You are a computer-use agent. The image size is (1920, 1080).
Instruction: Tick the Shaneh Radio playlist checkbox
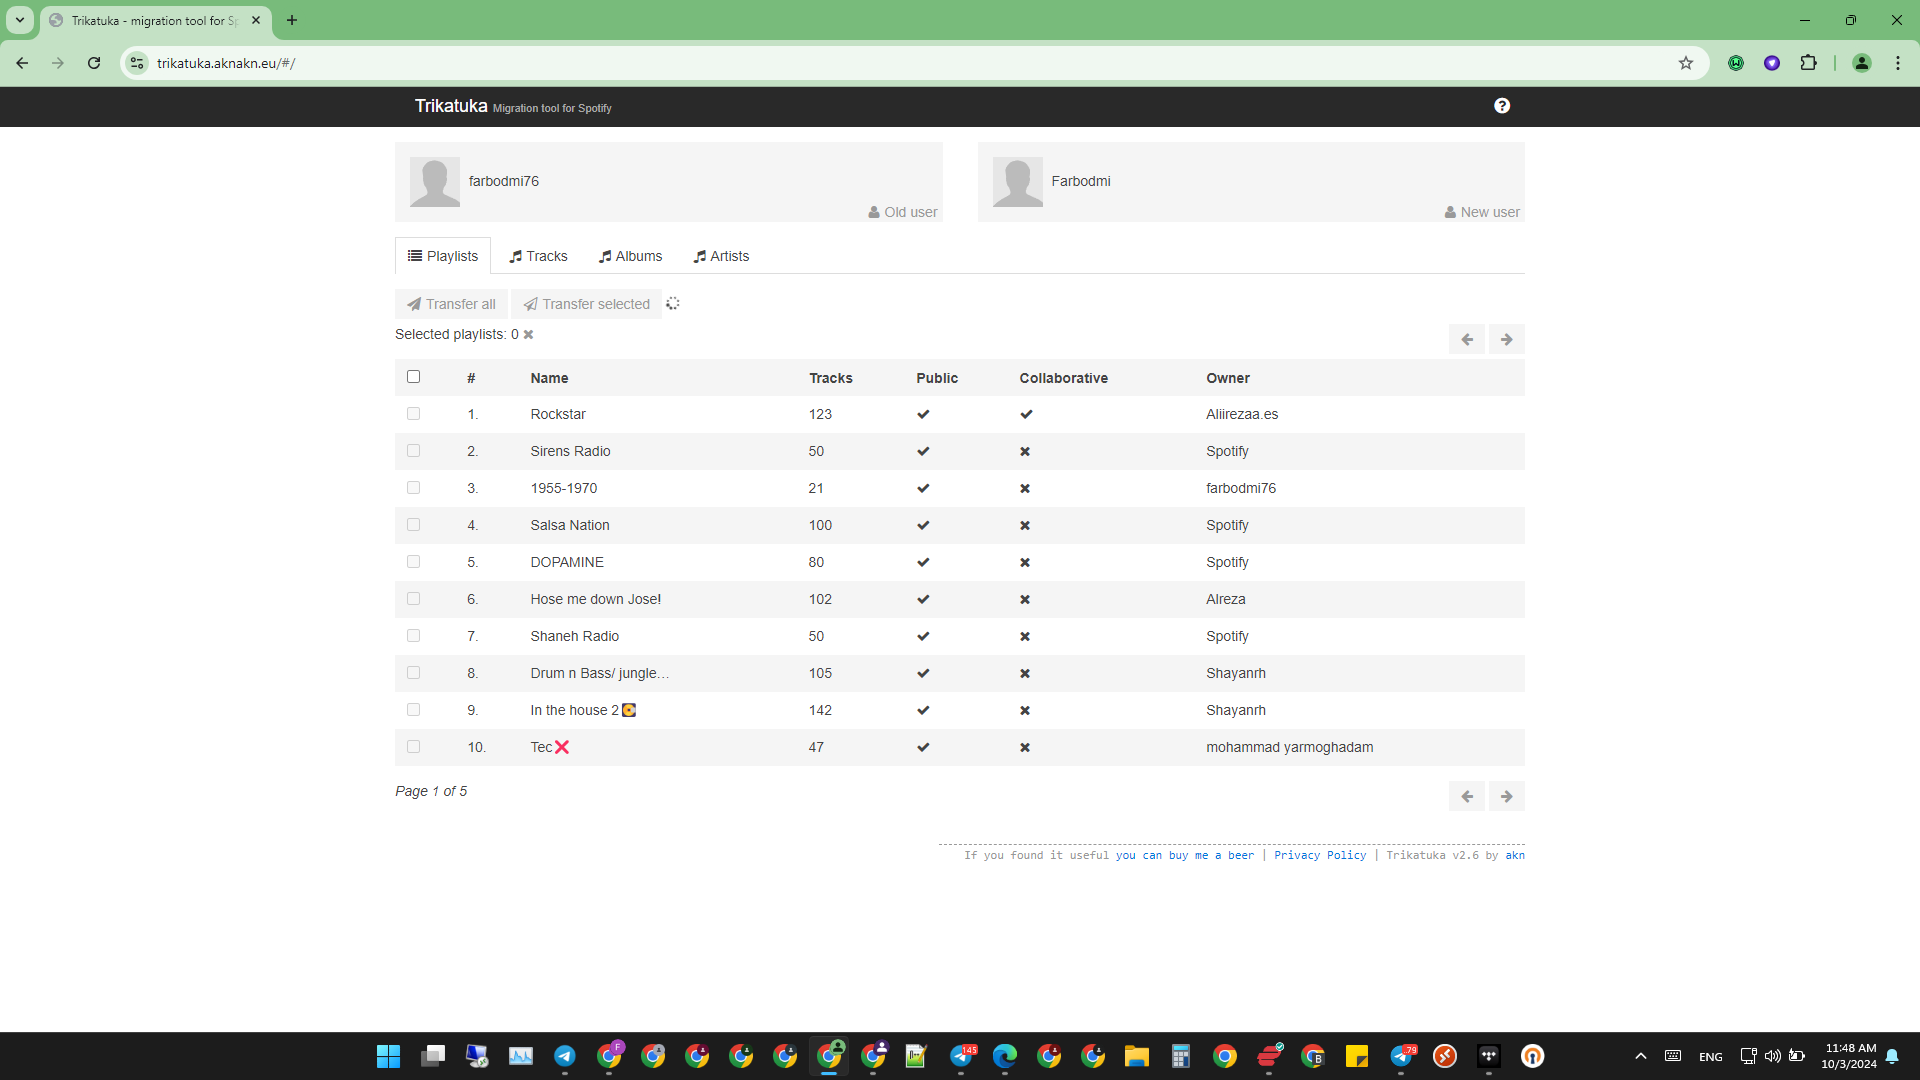(x=413, y=636)
